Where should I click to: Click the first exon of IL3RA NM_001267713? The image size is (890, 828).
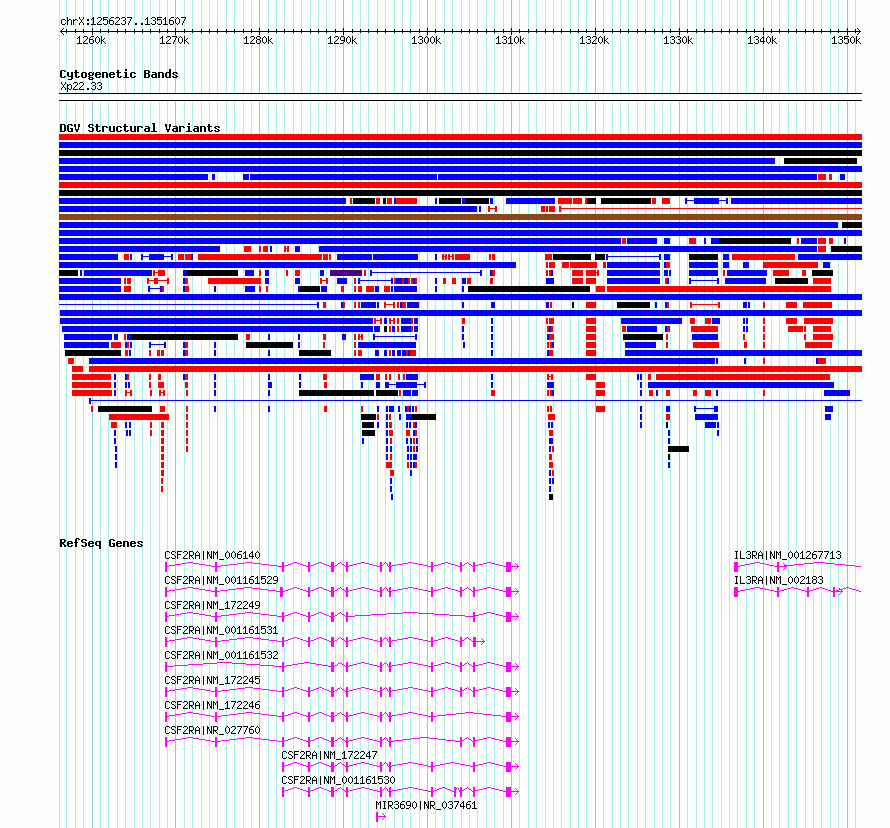[736, 566]
